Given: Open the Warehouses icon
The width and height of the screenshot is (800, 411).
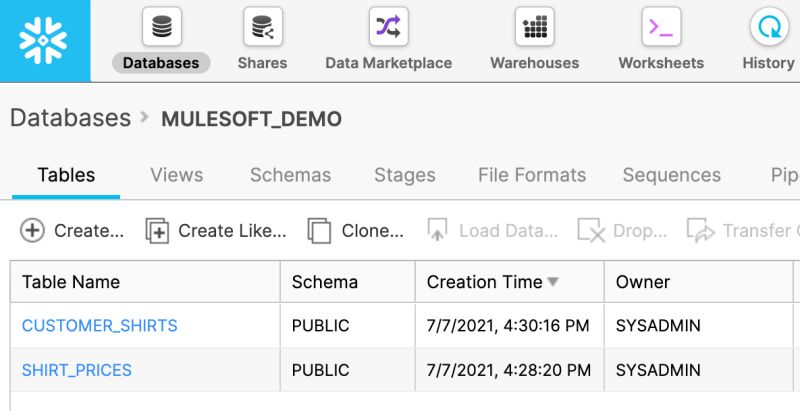Looking at the screenshot, I should pyautogui.click(x=534, y=27).
